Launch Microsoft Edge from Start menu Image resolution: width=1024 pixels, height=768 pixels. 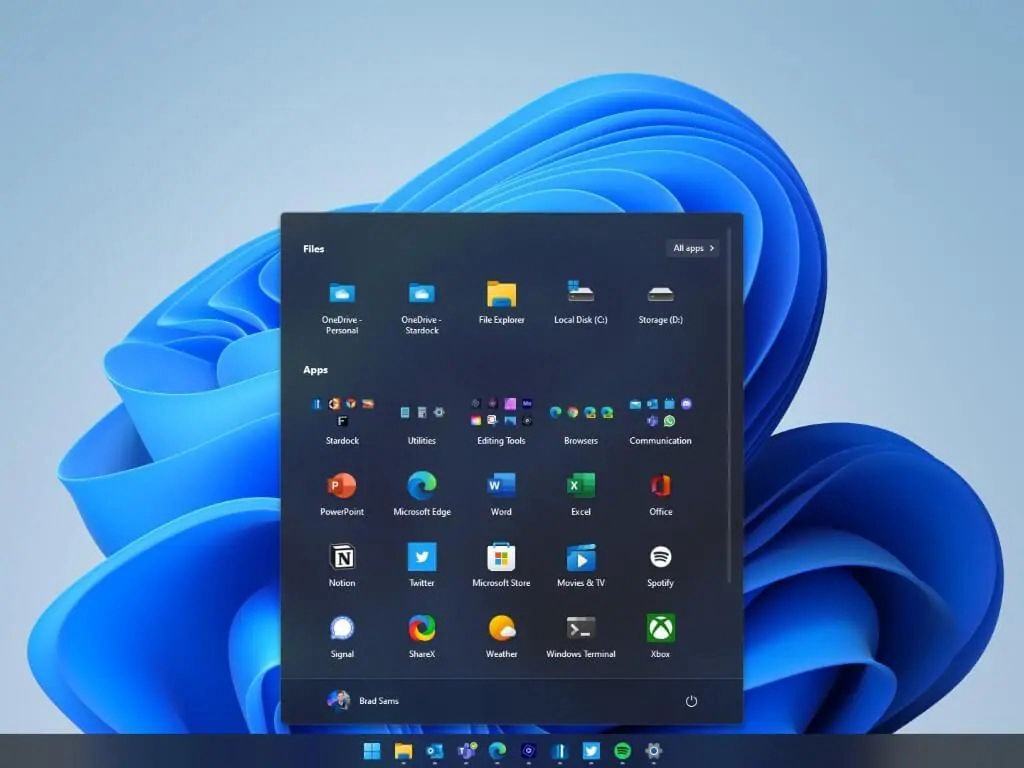(422, 487)
